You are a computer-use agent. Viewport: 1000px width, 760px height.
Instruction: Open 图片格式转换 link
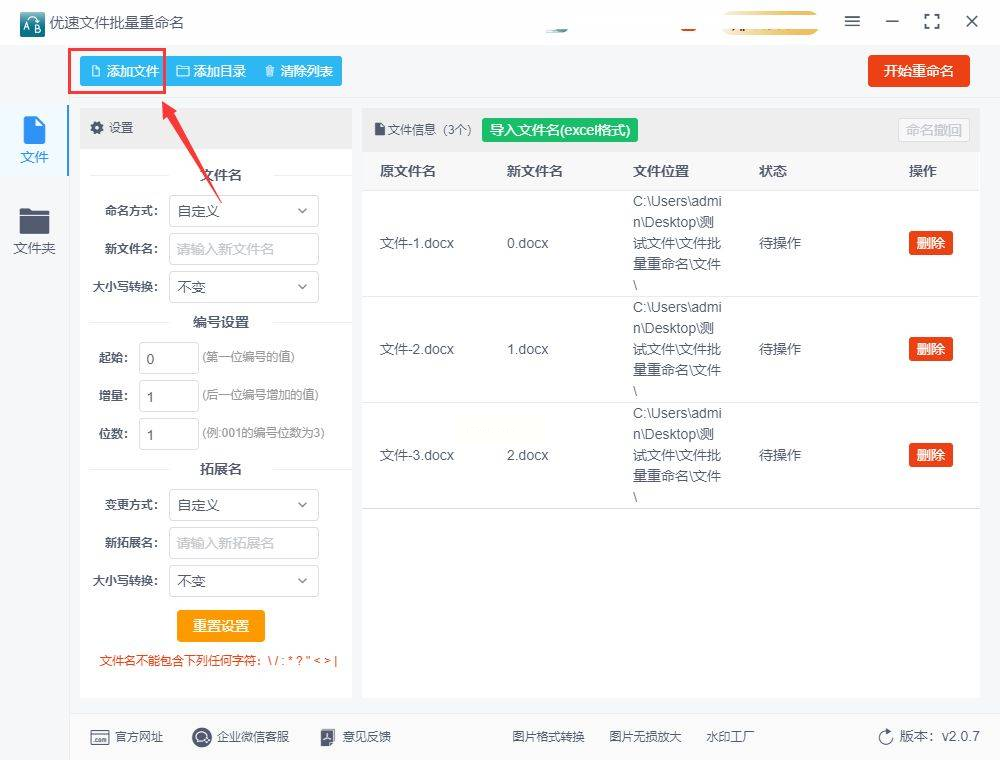(x=548, y=737)
